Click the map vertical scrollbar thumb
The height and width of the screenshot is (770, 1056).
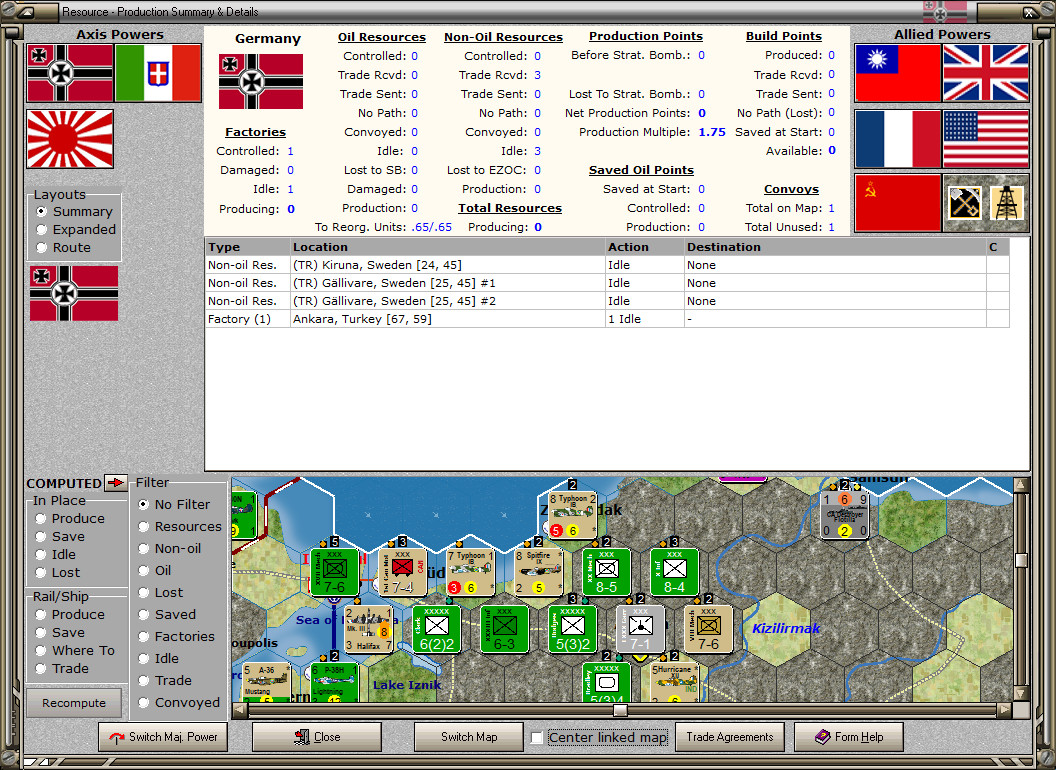pos(1021,560)
